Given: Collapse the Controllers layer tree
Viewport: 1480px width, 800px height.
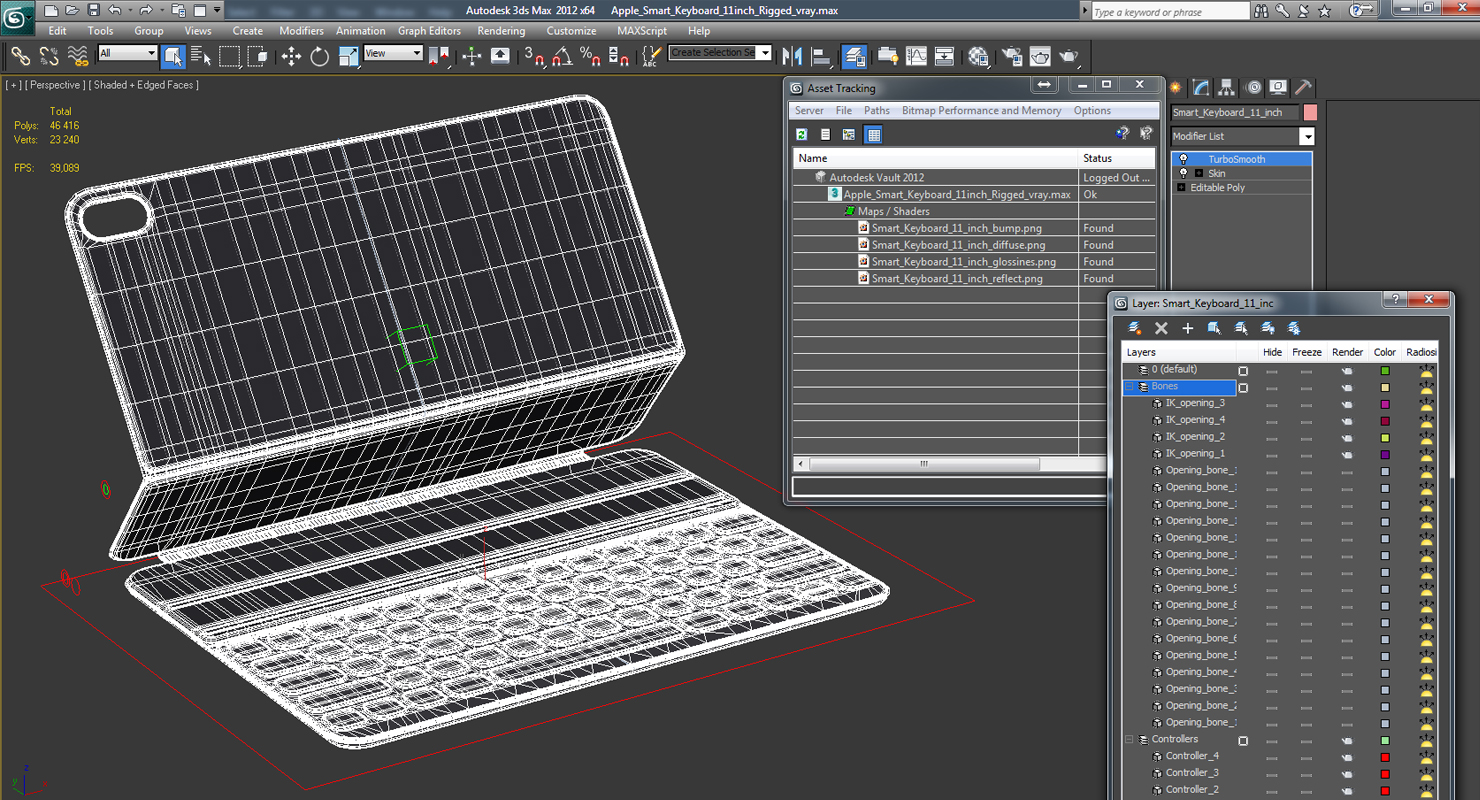Looking at the screenshot, I should (x=1130, y=740).
